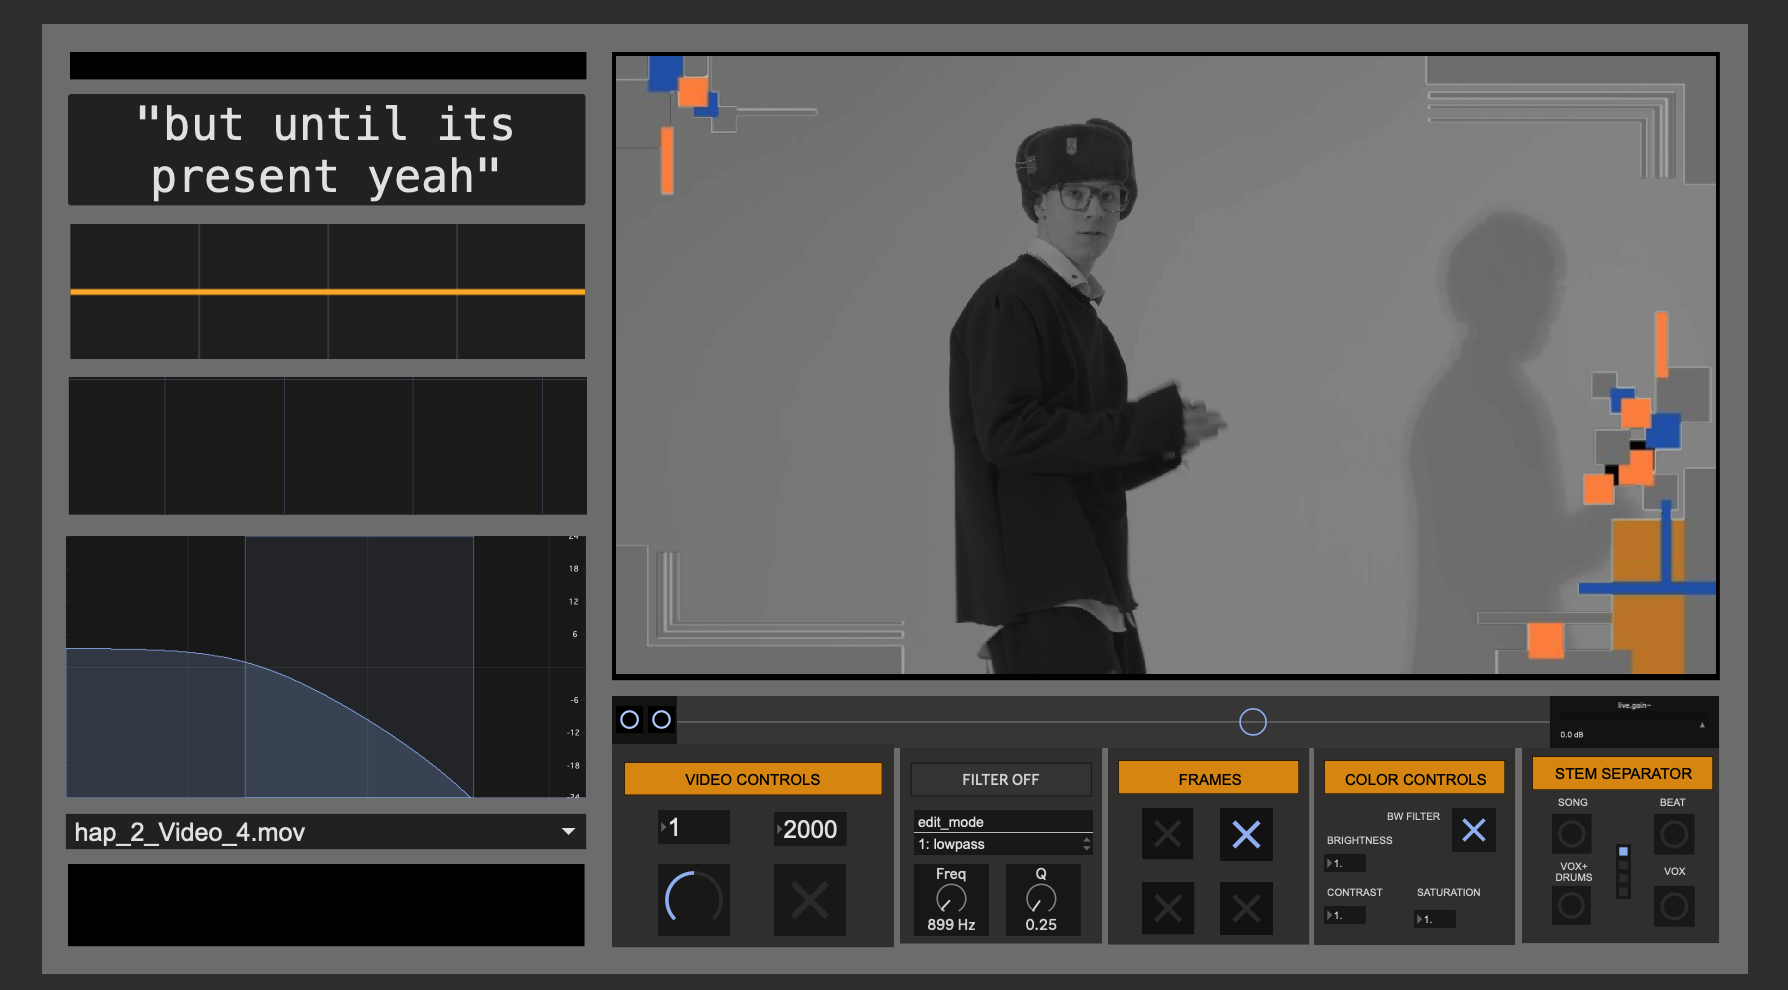Click the VOX stem circle button
This screenshot has height=990, width=1788.
click(x=1673, y=906)
